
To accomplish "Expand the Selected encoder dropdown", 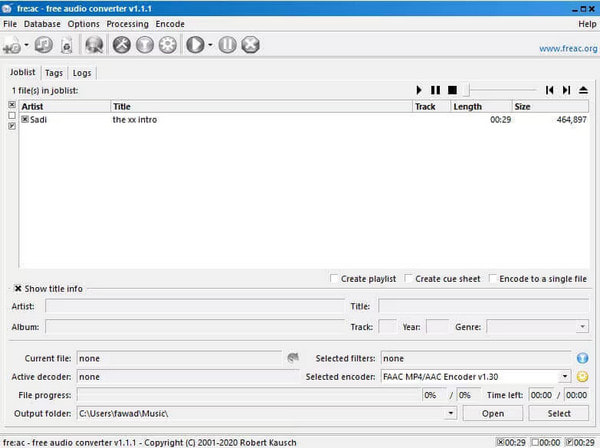I will (x=565, y=376).
